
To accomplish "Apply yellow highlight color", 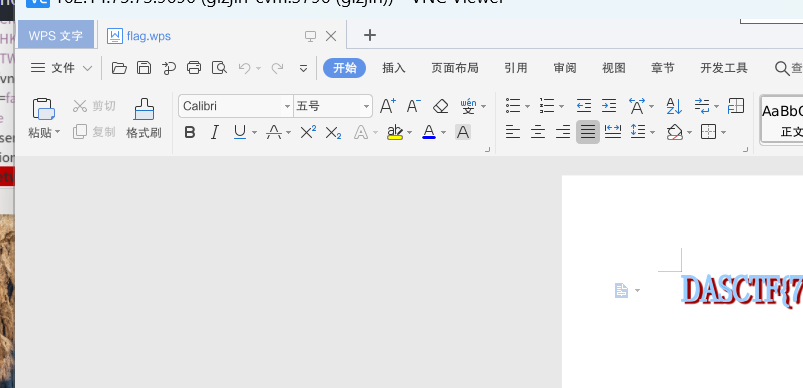I will point(394,133).
